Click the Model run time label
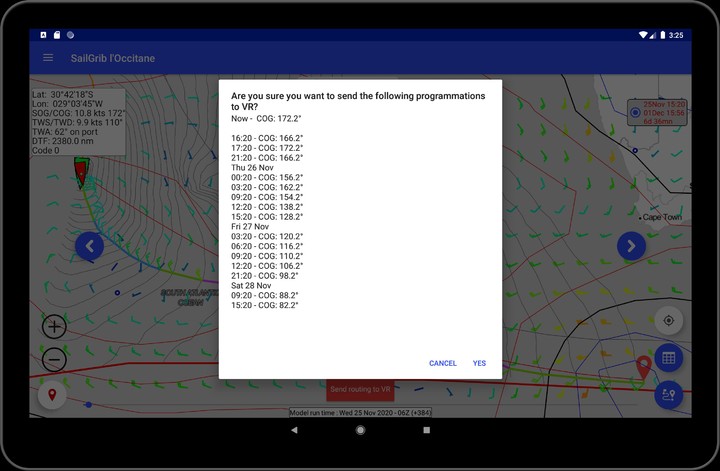This screenshot has height=471, width=720. 360,413
